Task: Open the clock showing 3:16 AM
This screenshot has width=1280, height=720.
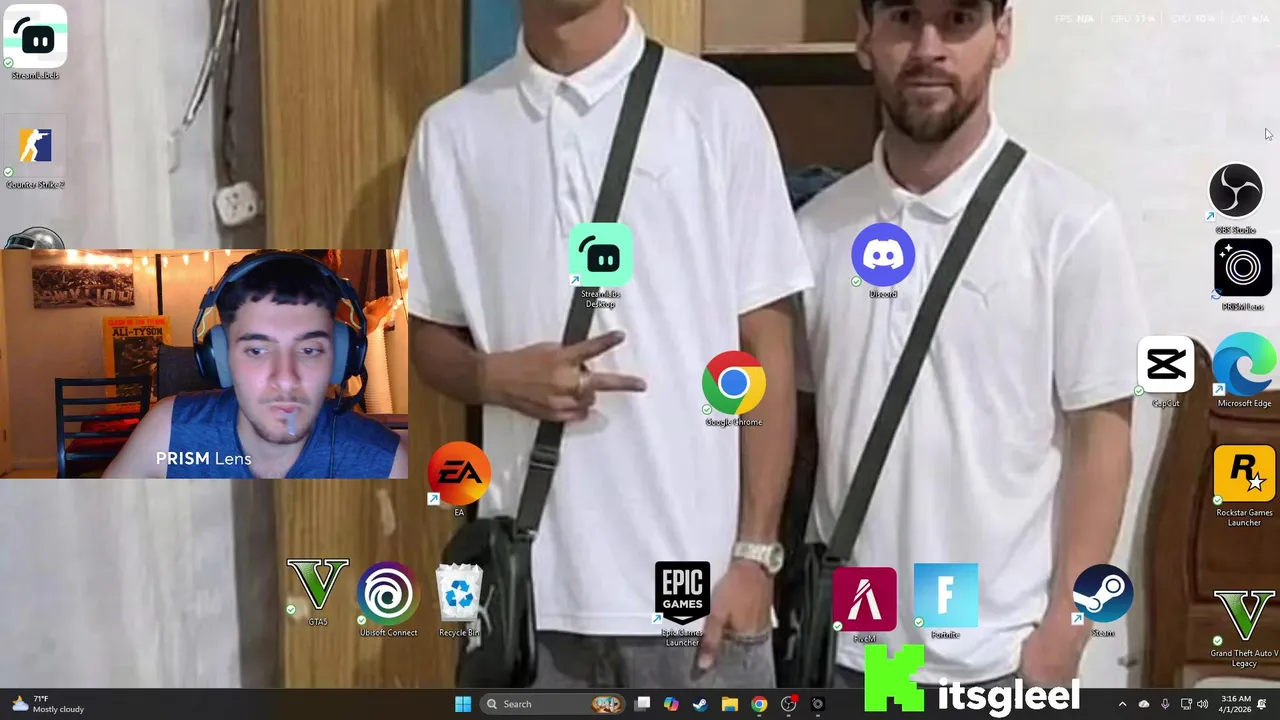Action: click(x=1236, y=704)
